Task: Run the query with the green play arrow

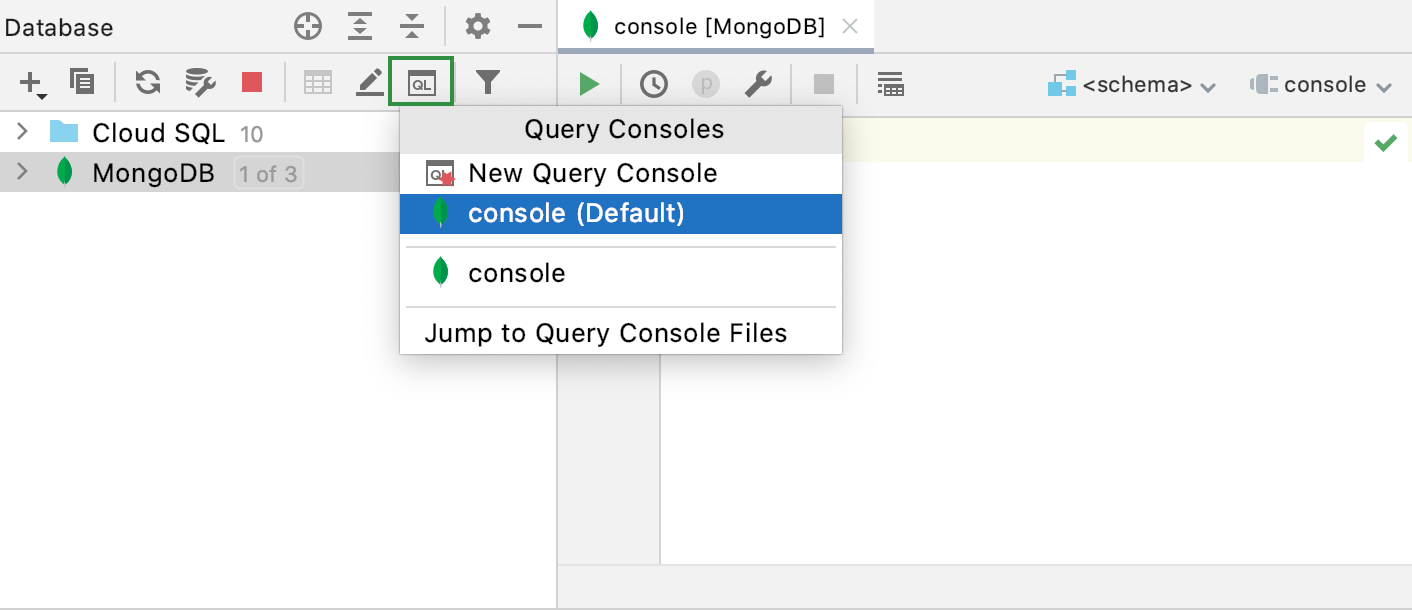Action: click(589, 84)
